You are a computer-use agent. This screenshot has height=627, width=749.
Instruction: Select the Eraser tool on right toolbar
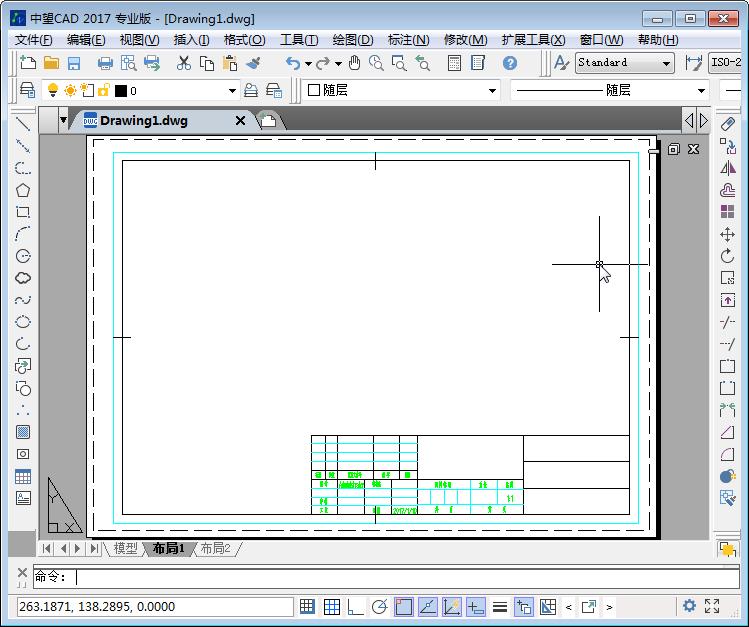pyautogui.click(x=728, y=124)
